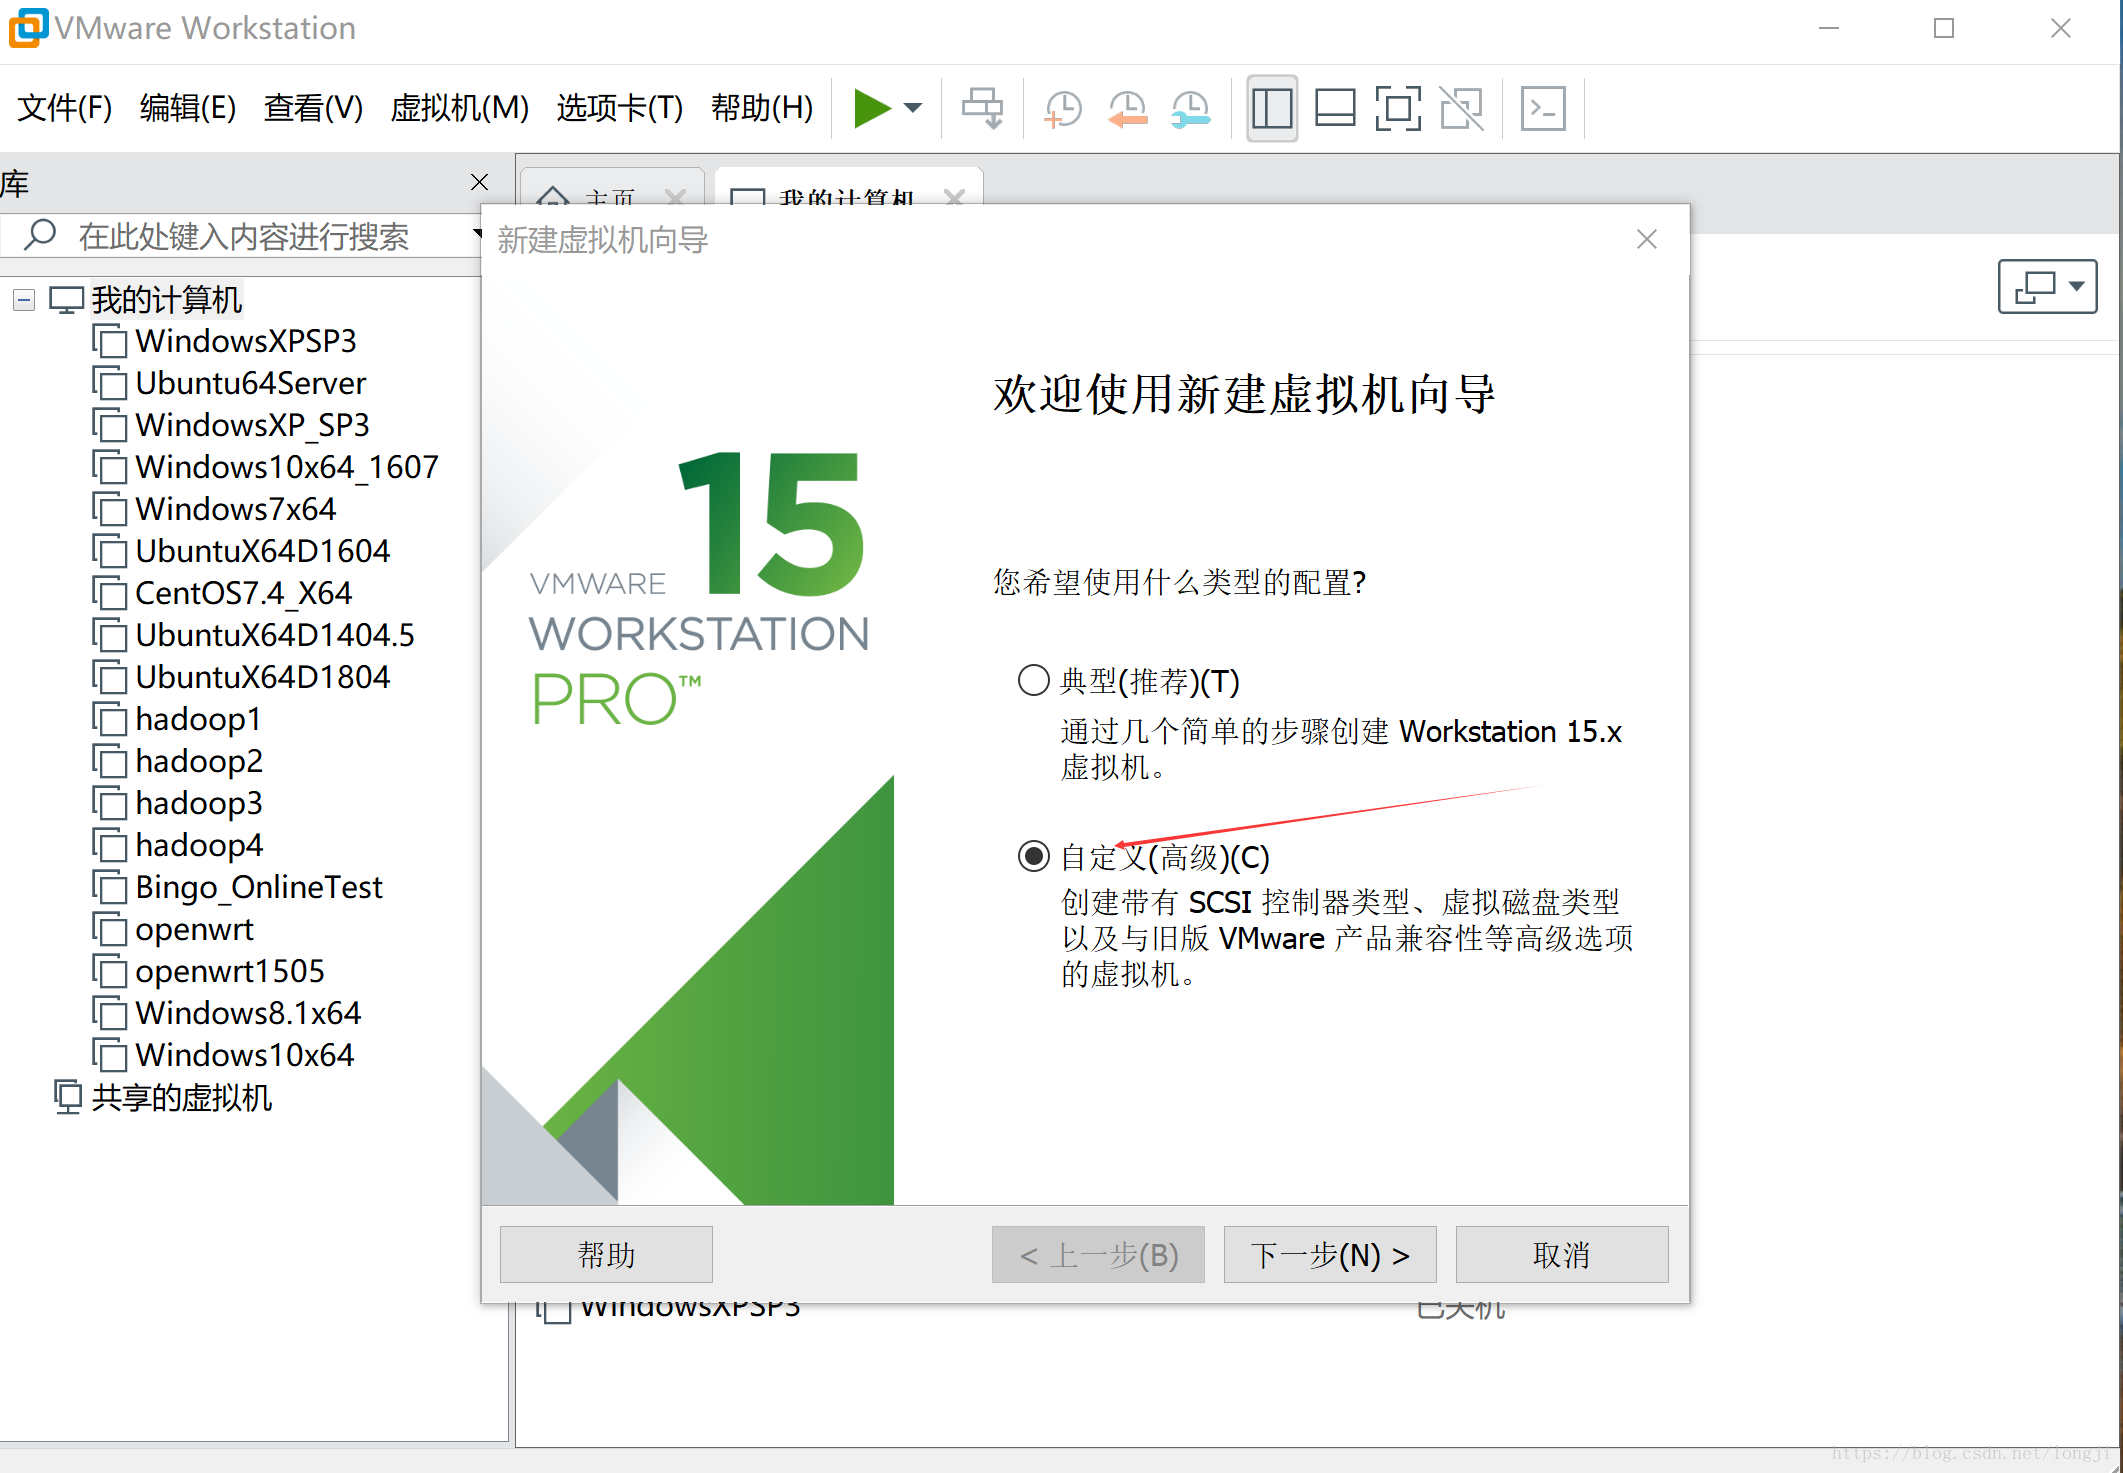Click the console view toolbar icon

[1543, 108]
